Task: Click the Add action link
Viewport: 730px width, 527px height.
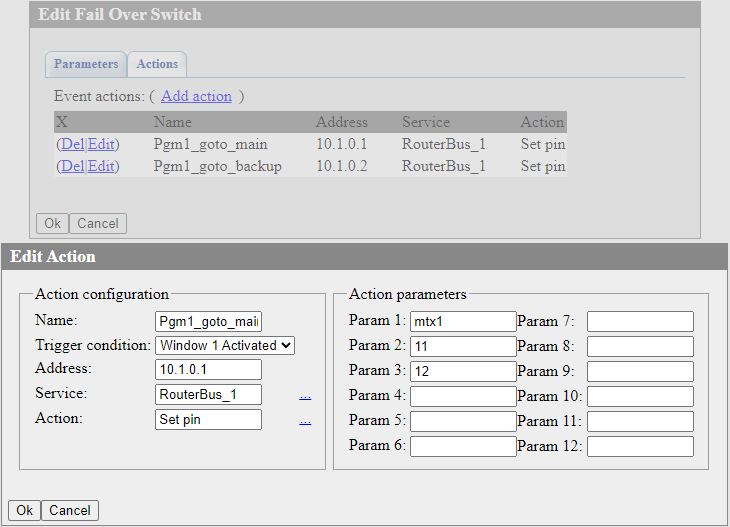Action: pyautogui.click(x=196, y=96)
